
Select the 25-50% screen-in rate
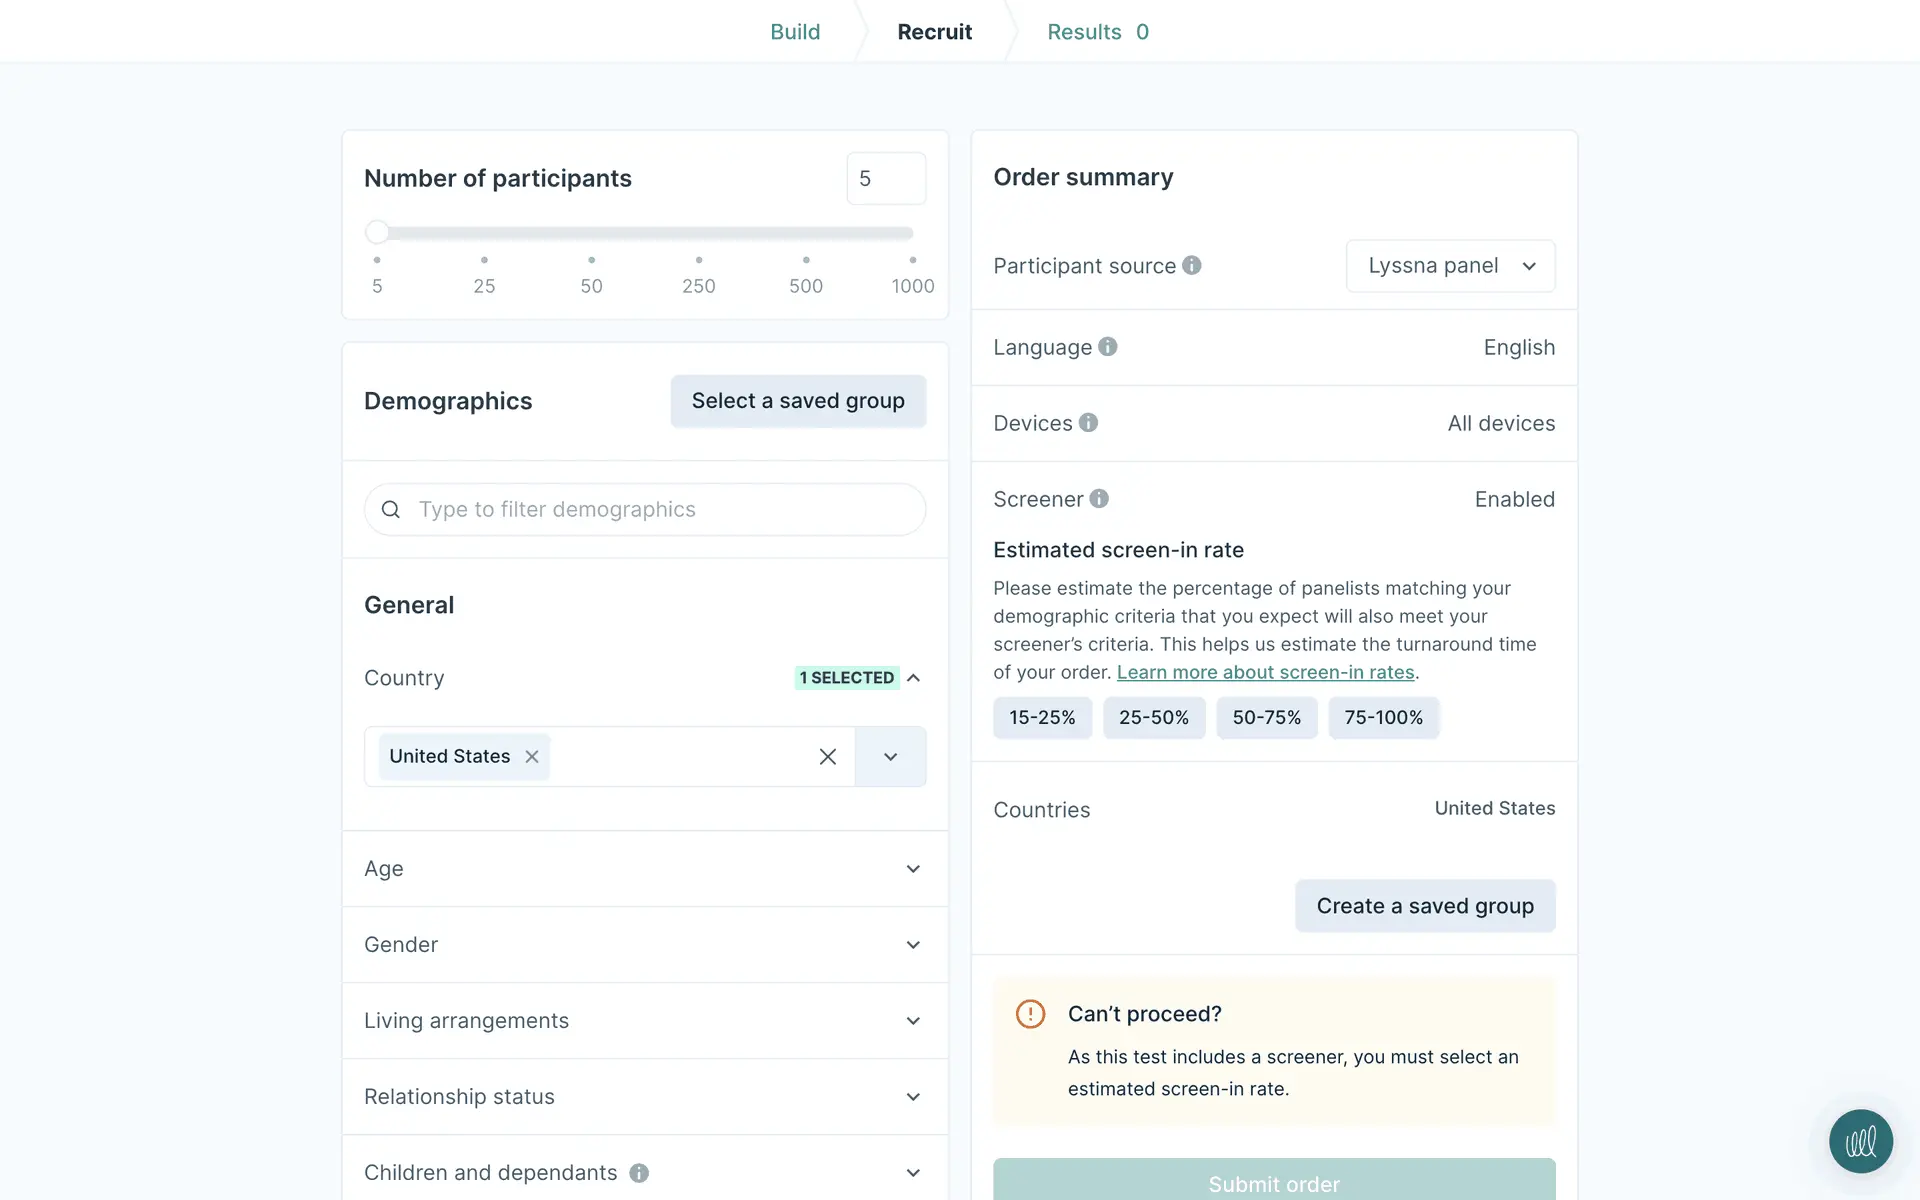pos(1153,718)
